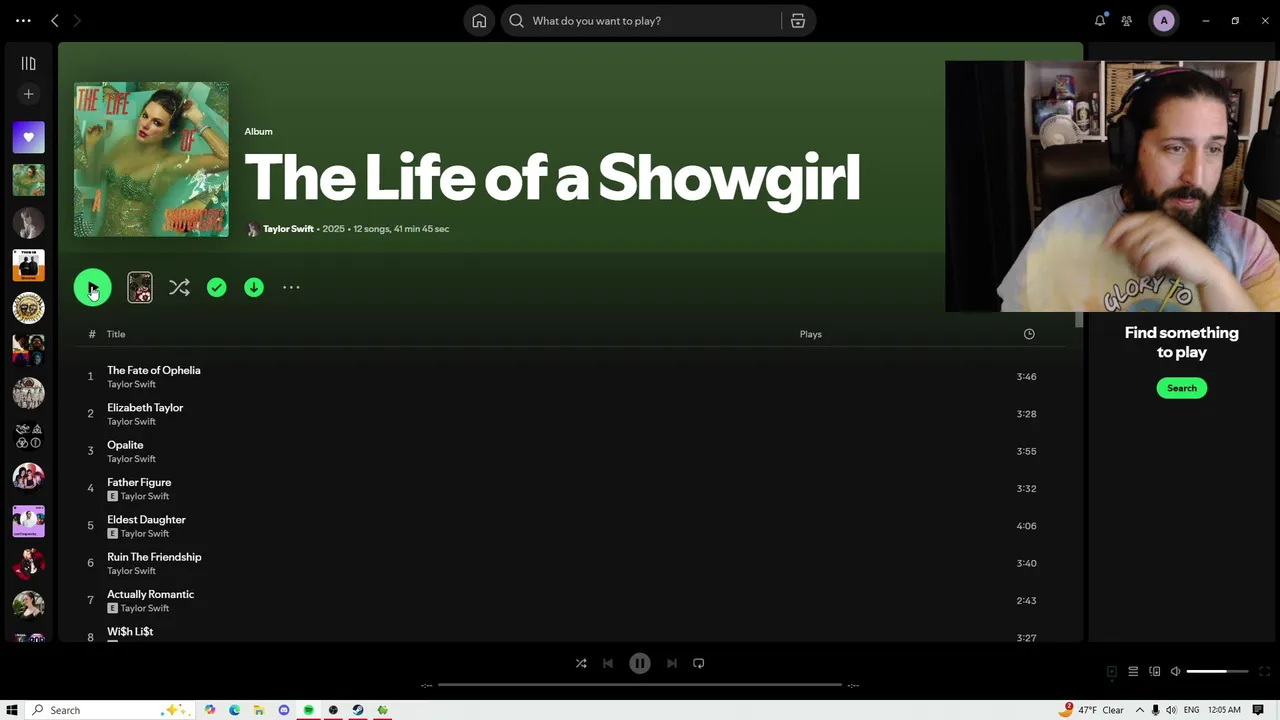Open more options for the album

coord(291,287)
